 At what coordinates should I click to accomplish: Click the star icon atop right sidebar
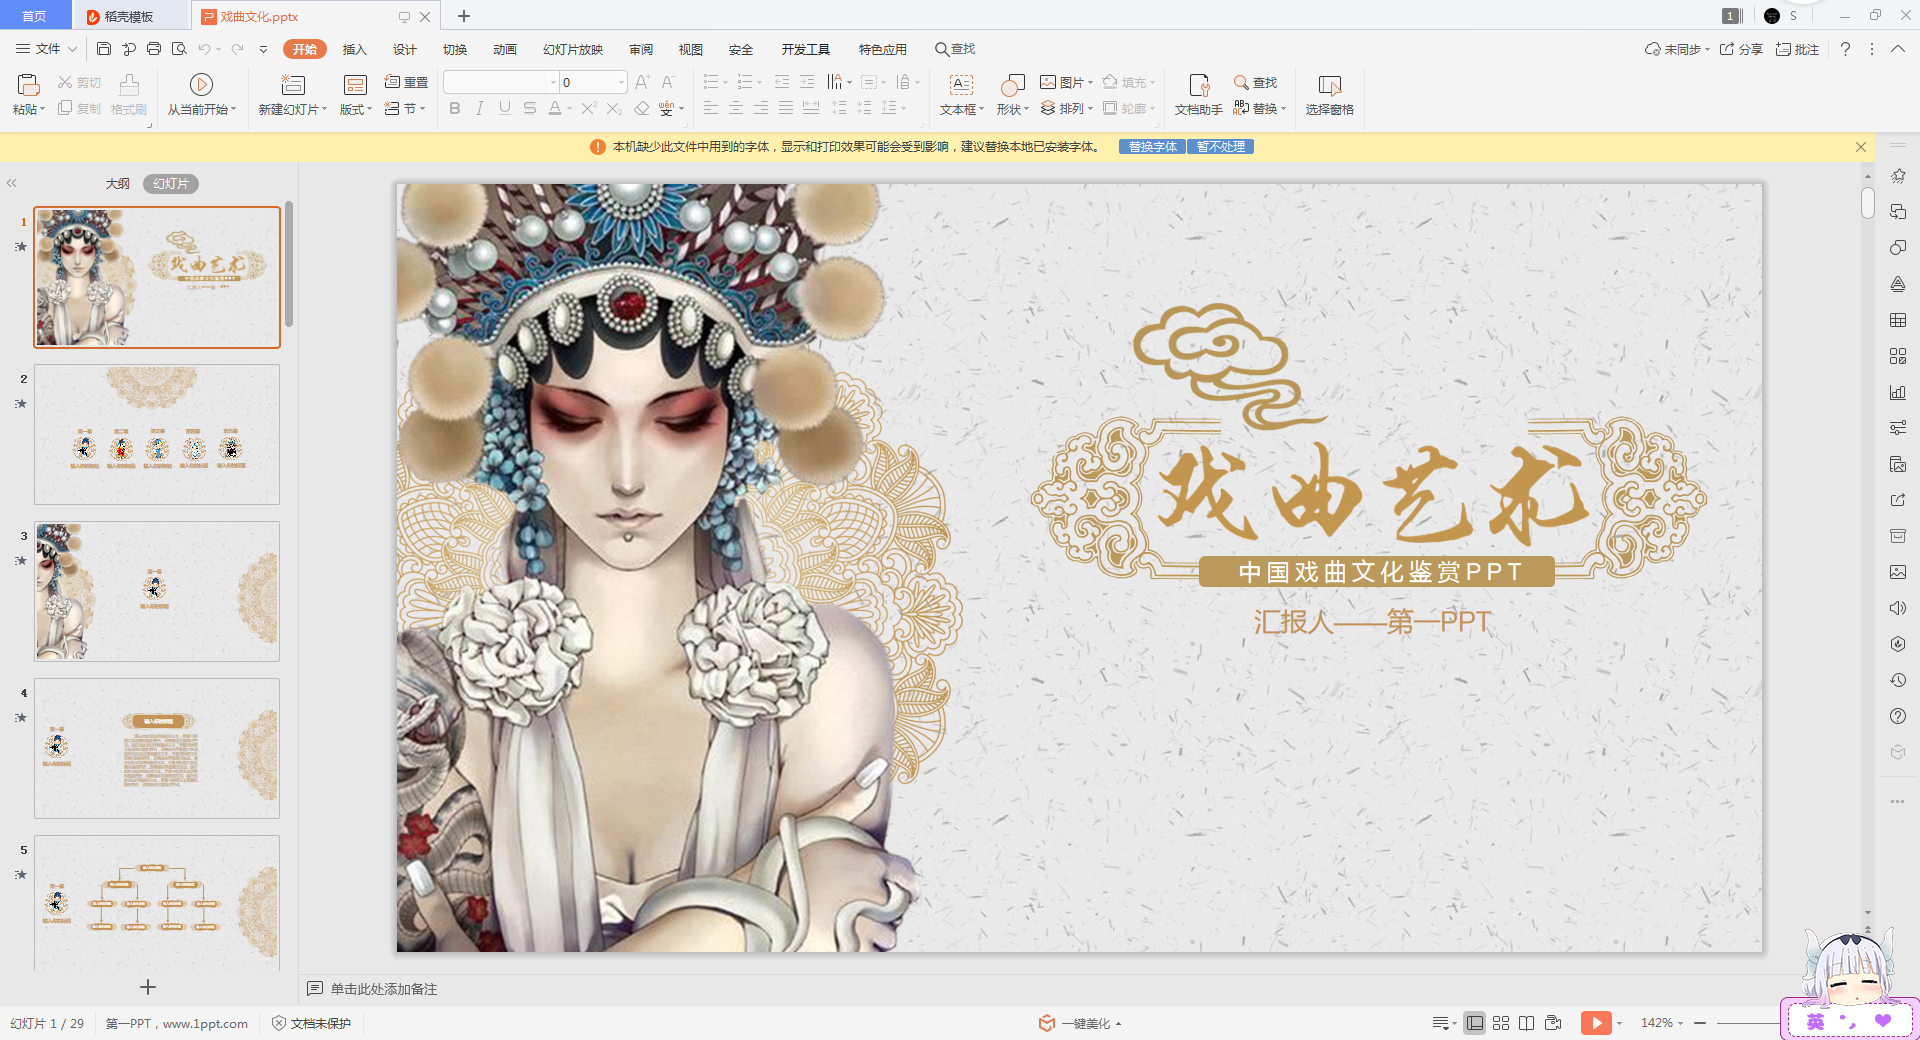pos(1898,176)
